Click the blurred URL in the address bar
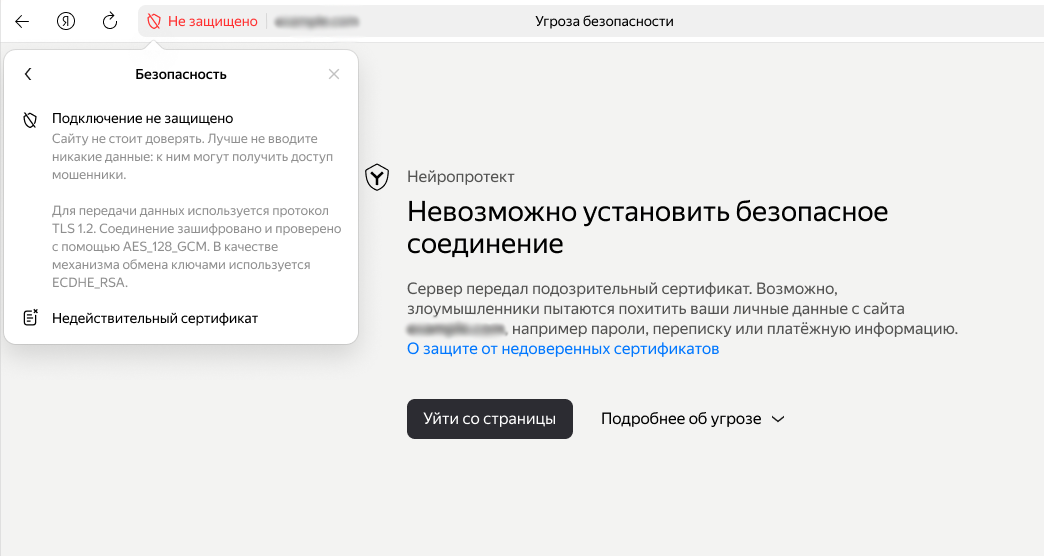 point(317,21)
